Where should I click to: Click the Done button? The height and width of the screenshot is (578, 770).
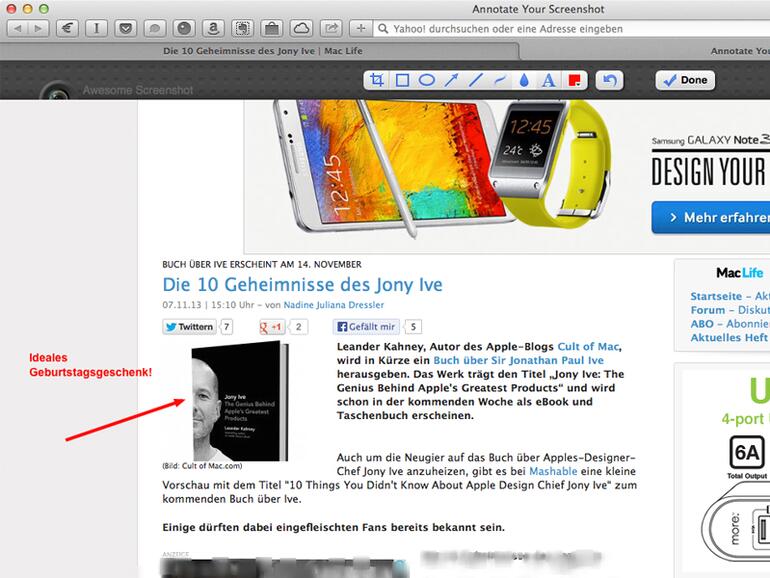tap(685, 80)
